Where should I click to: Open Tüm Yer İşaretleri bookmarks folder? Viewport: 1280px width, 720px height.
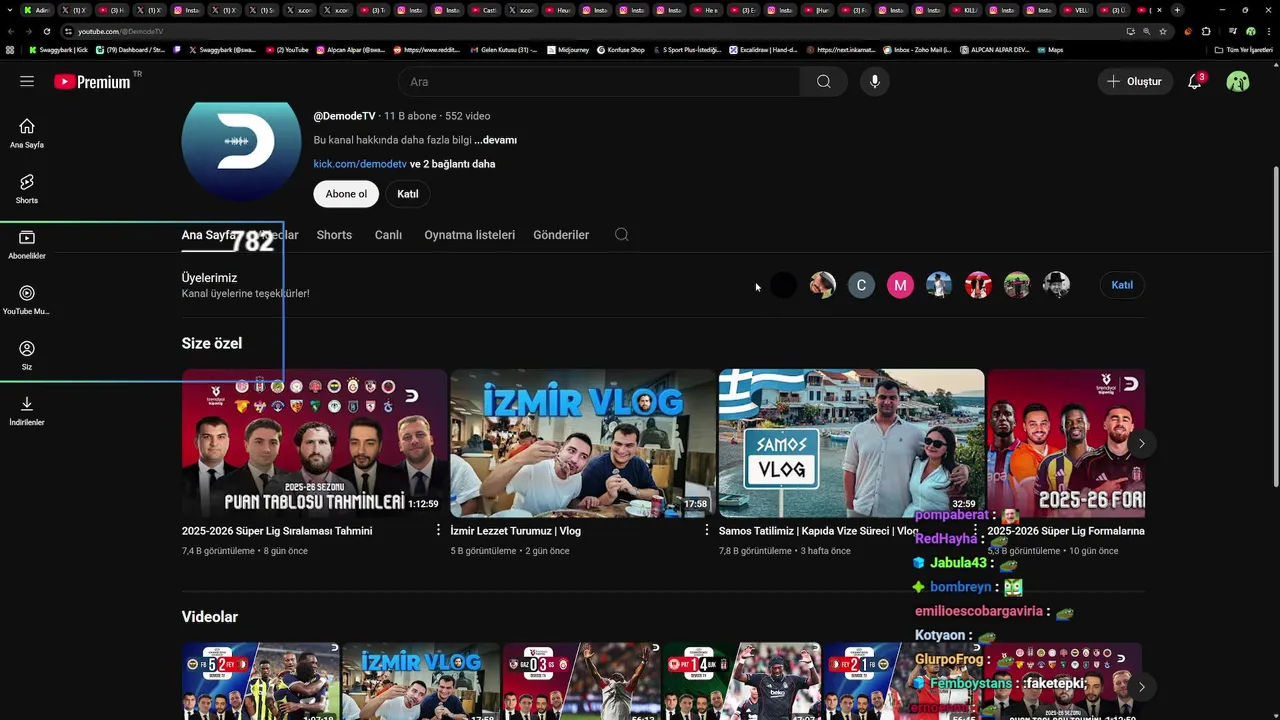[x=1245, y=49]
